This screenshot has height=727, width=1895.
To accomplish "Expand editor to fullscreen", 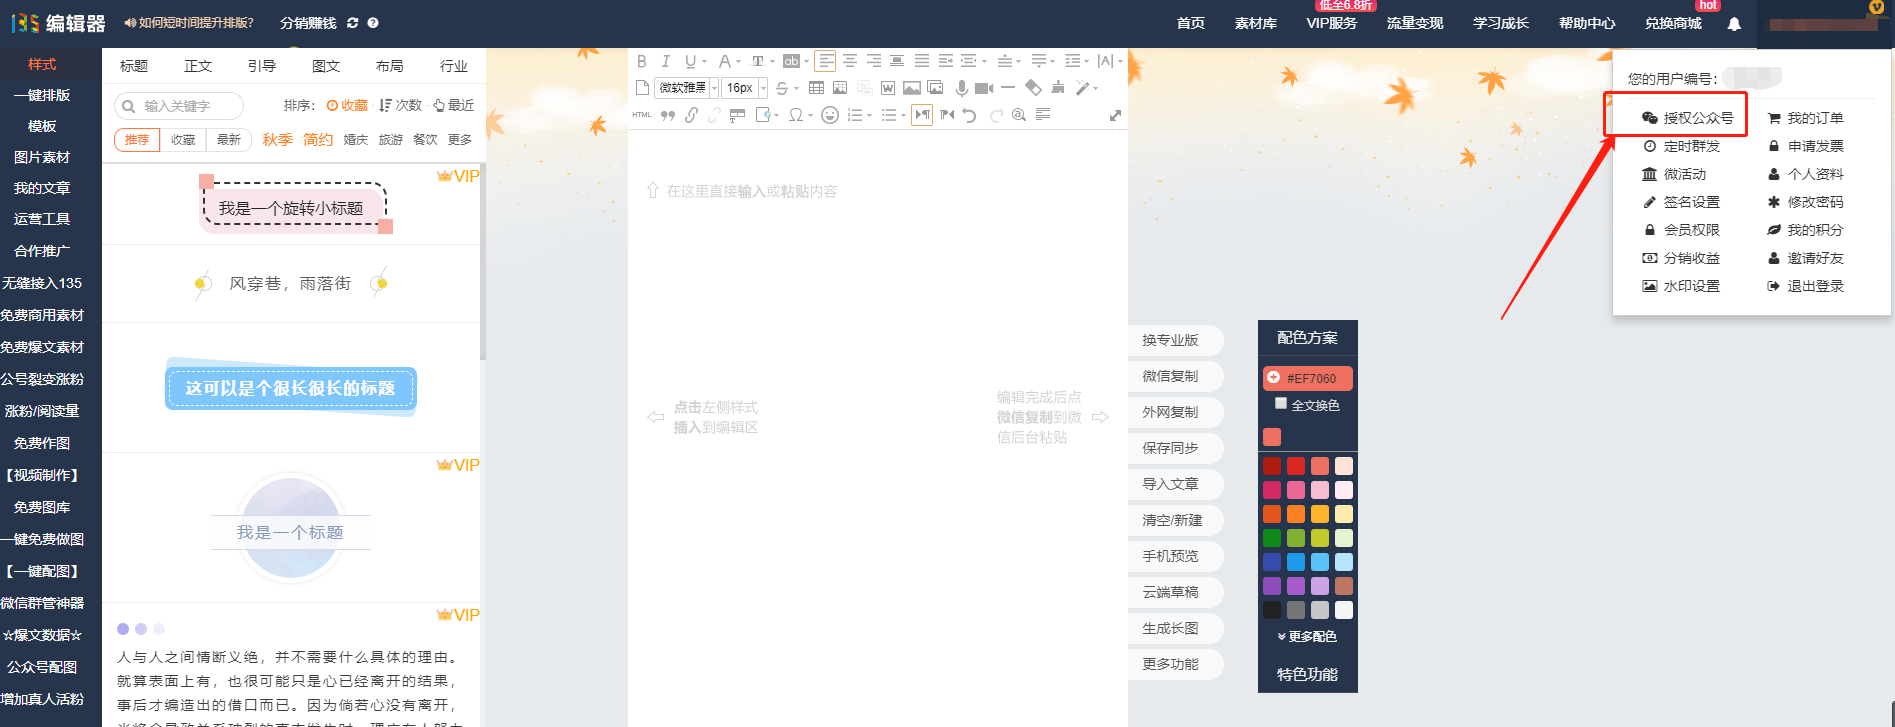I will 1115,116.
